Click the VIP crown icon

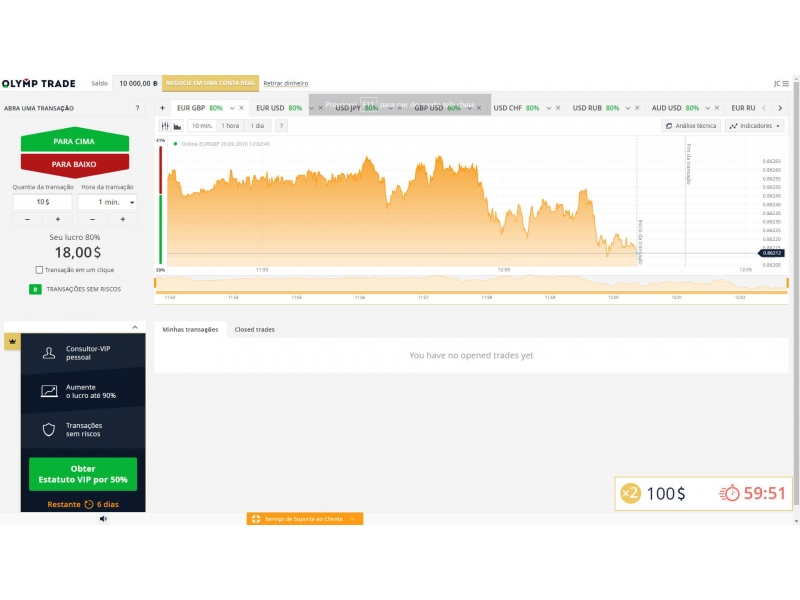(x=12, y=341)
